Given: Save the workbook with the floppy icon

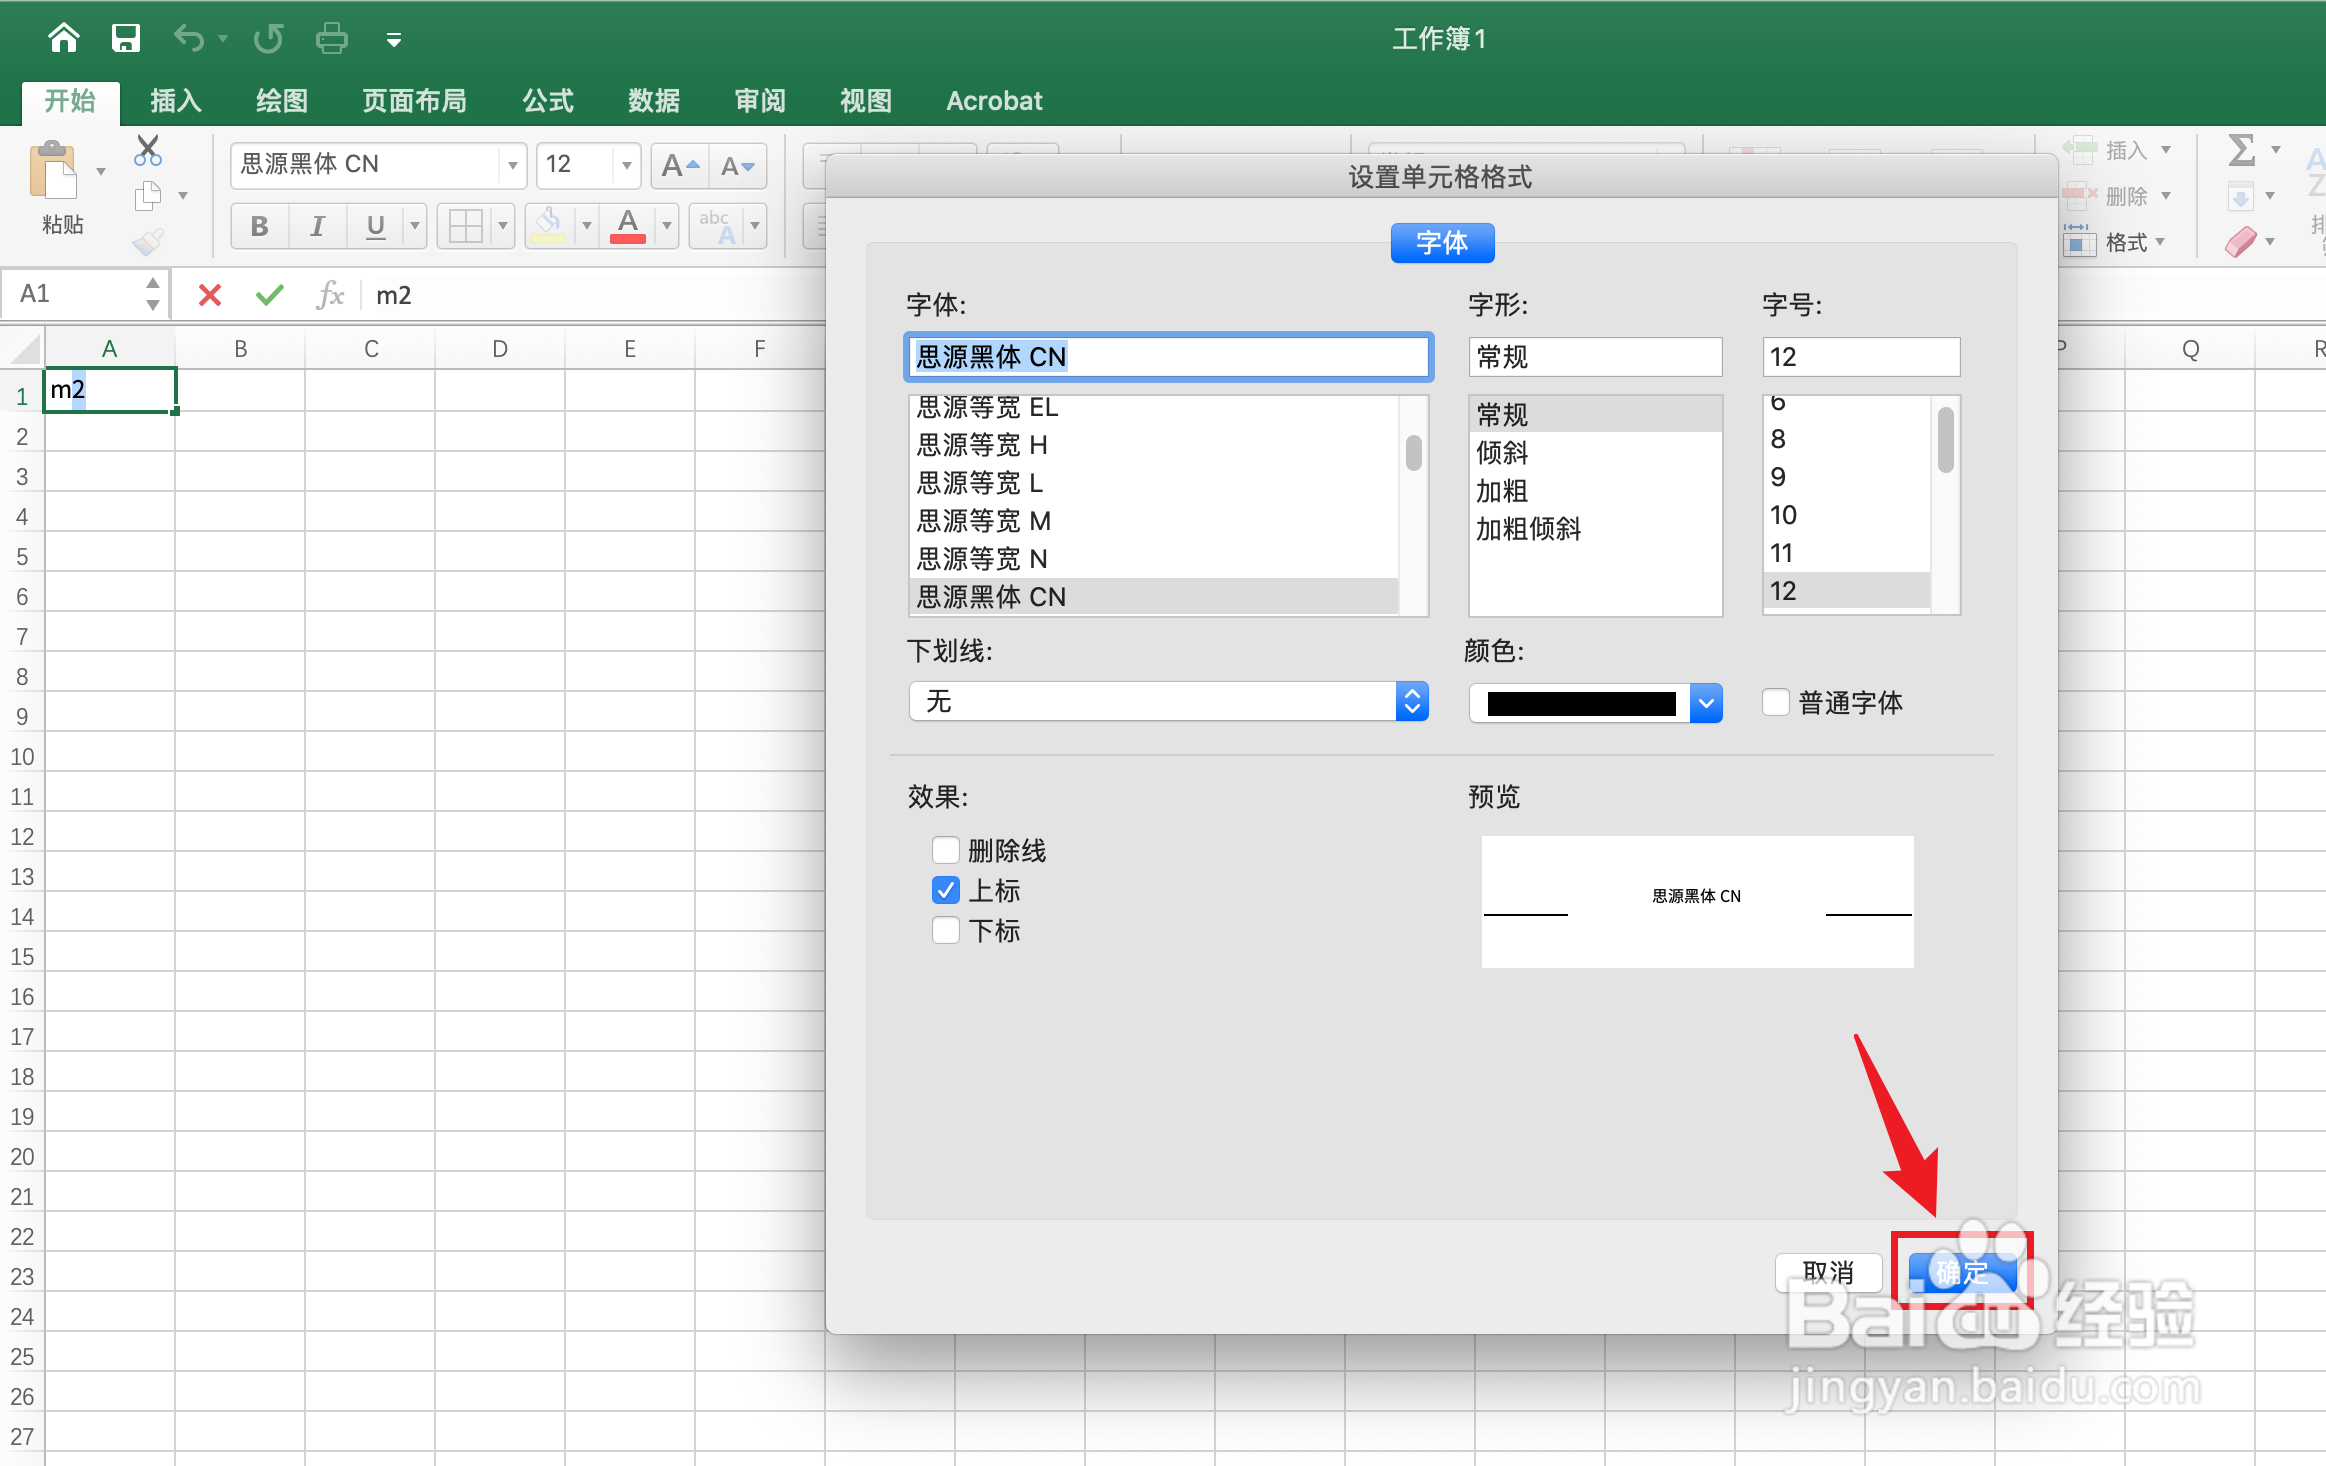Looking at the screenshot, I should coord(126,38).
